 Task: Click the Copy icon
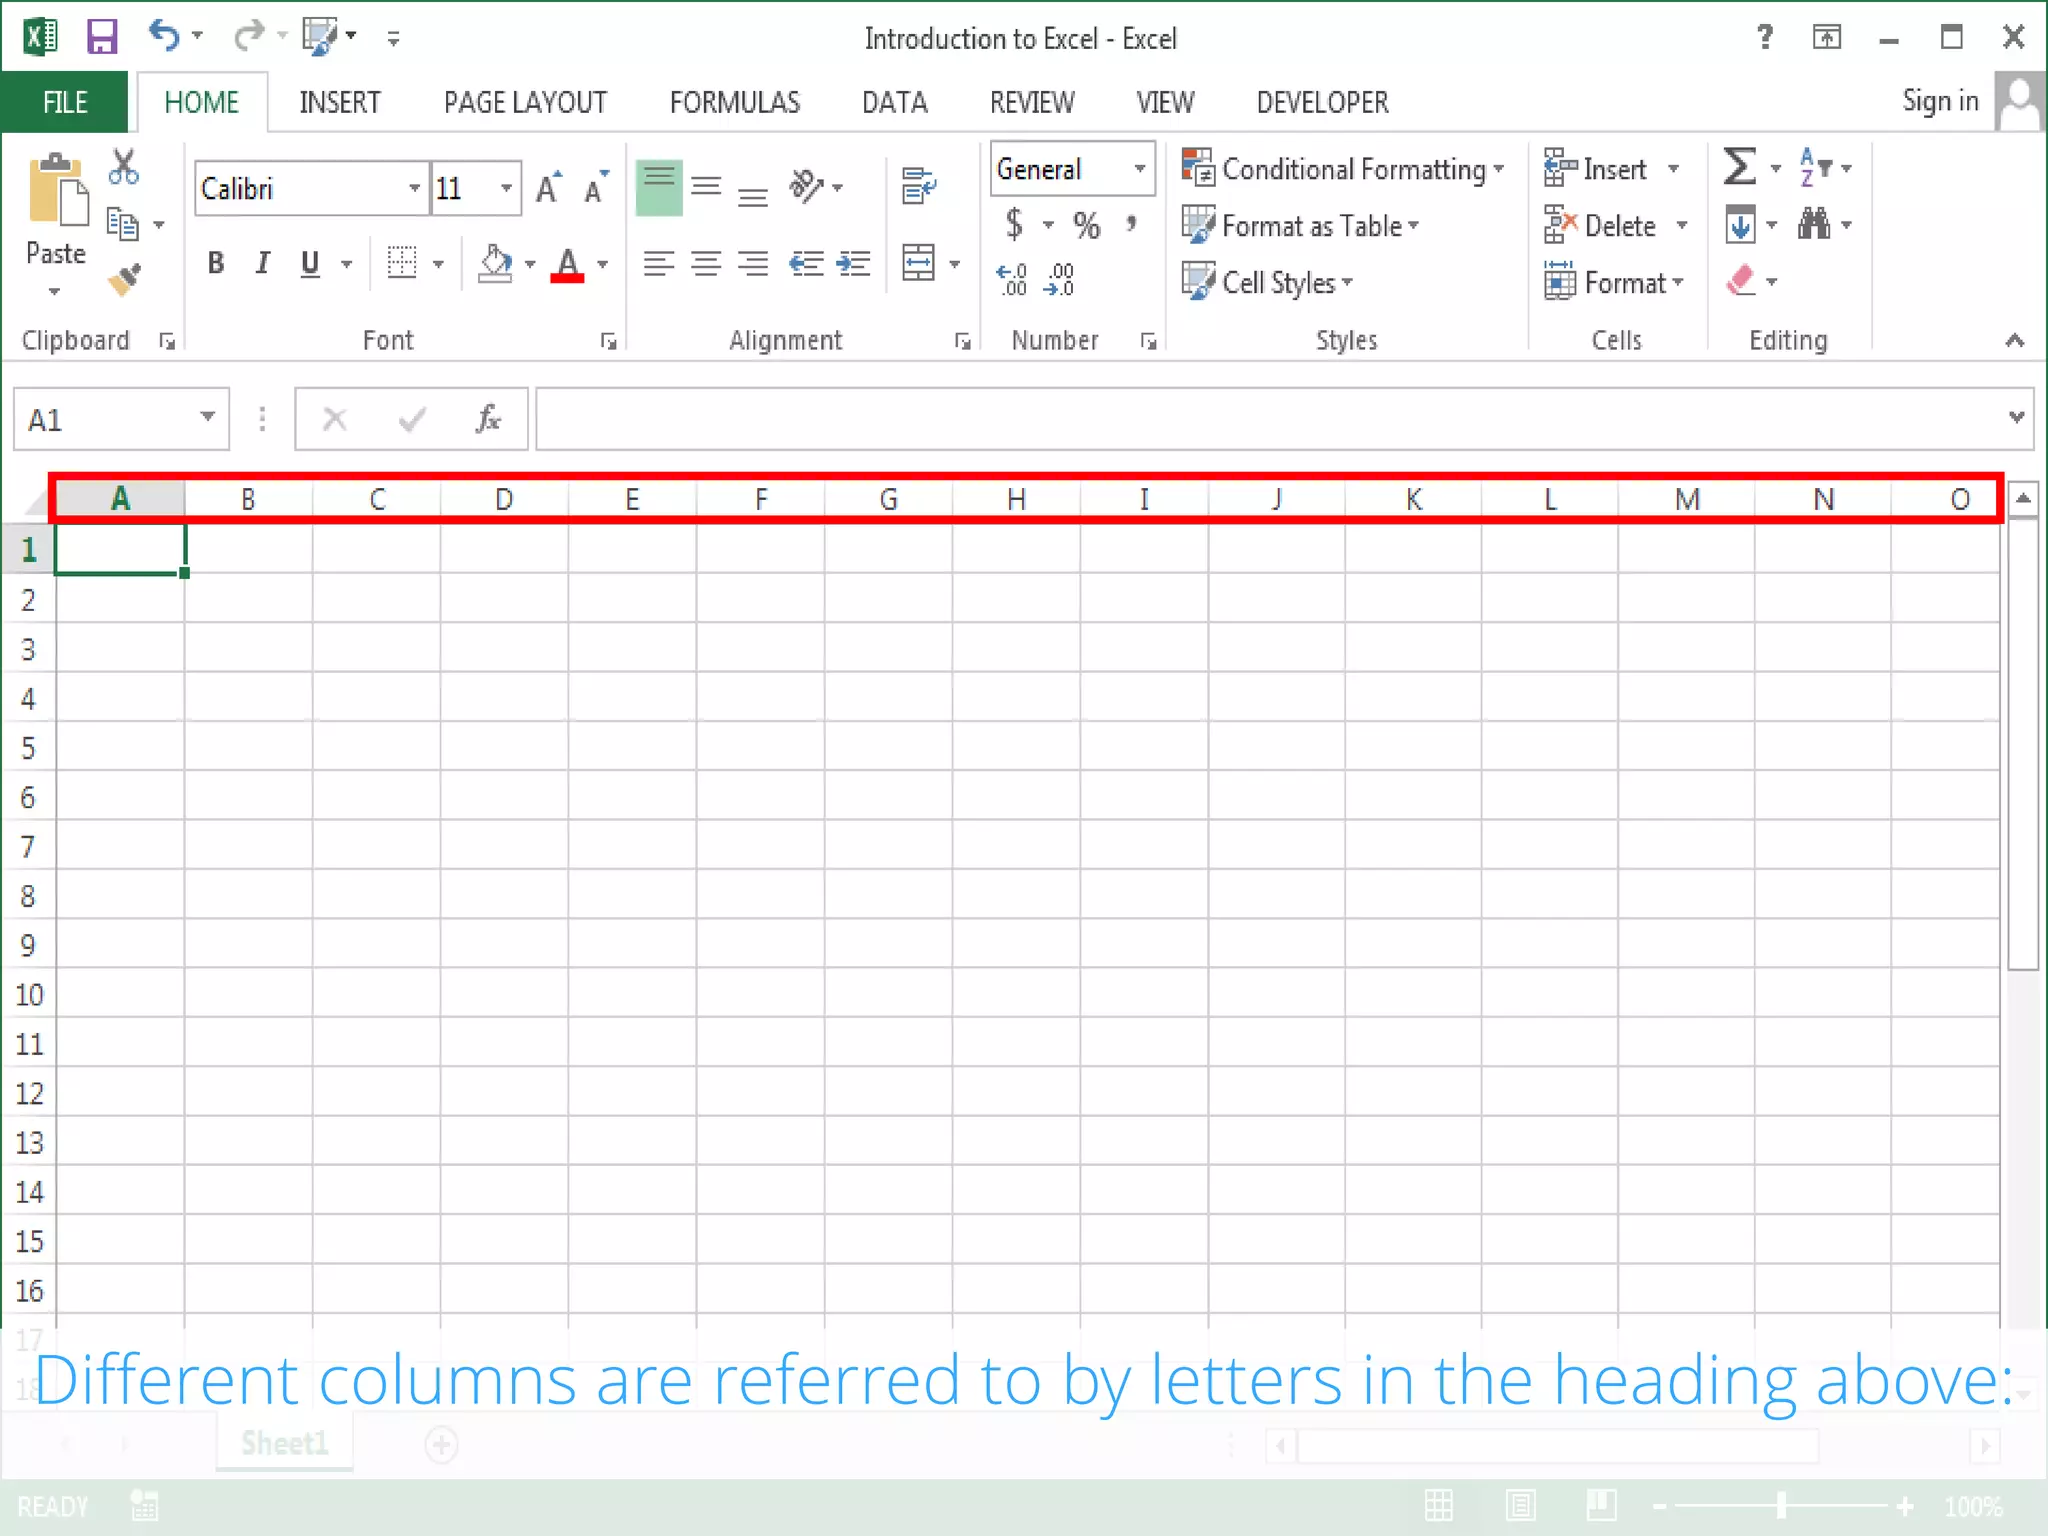(122, 224)
